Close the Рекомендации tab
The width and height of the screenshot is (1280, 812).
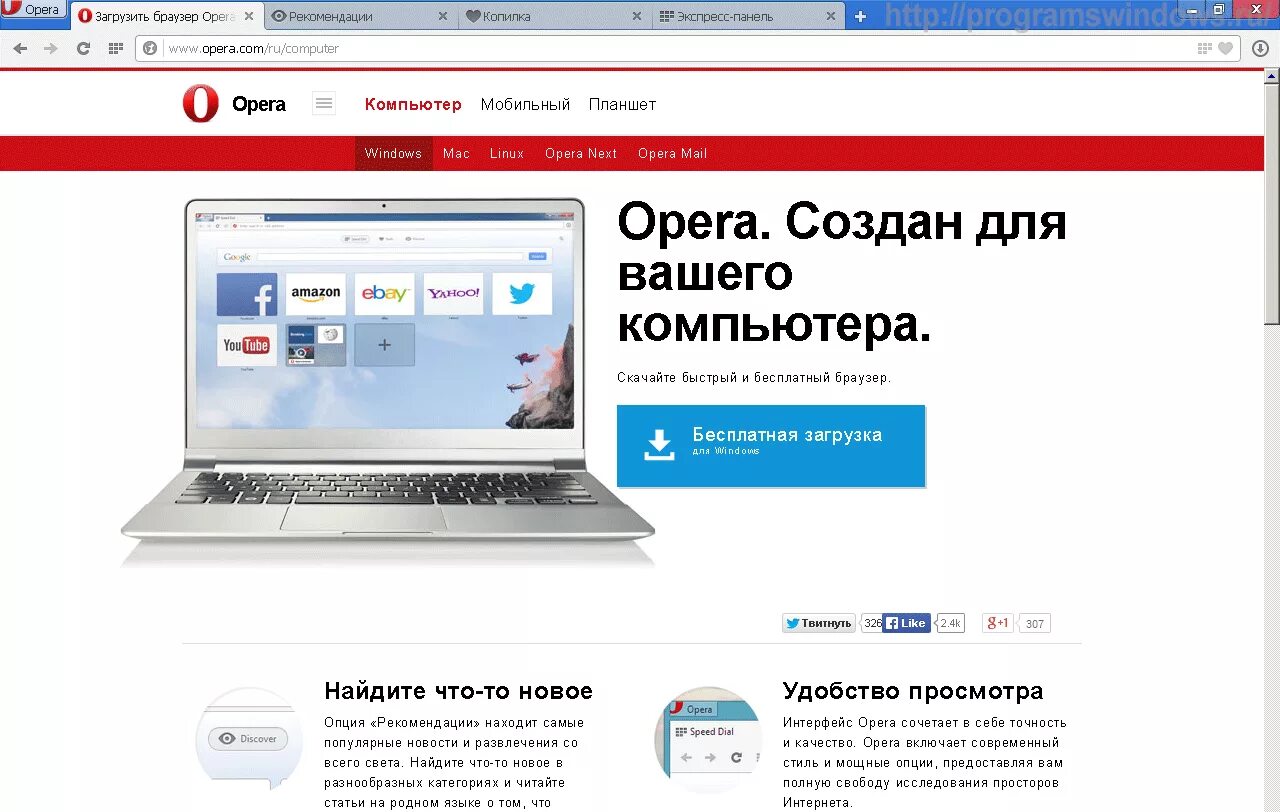pyautogui.click(x=444, y=16)
